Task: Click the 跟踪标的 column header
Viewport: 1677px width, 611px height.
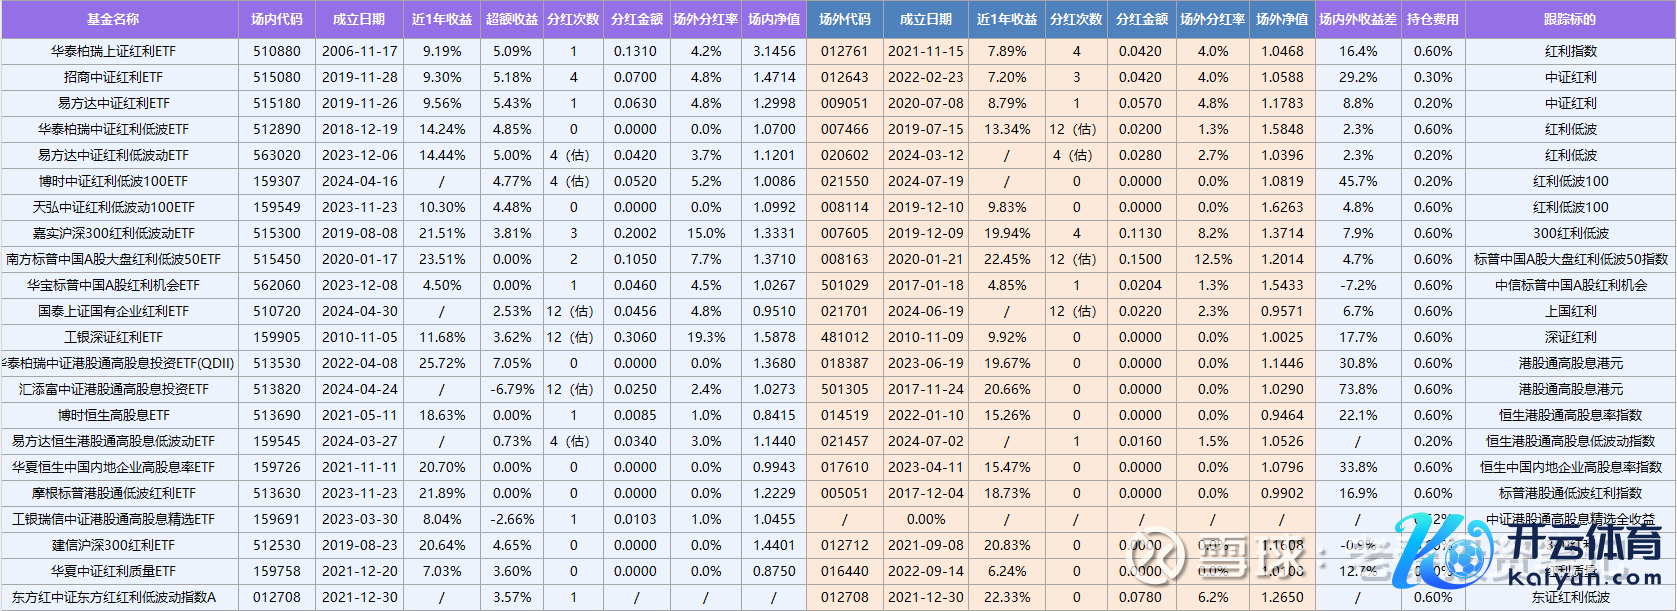Action: (1570, 19)
